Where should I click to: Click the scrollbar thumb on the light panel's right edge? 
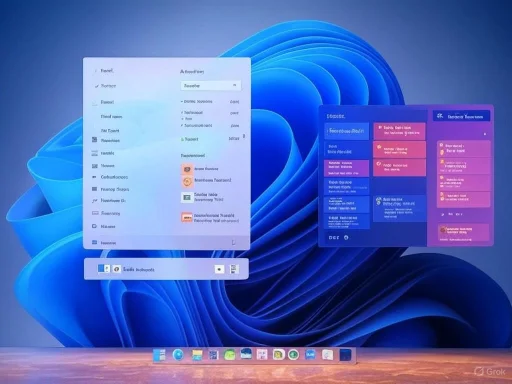click(244, 136)
